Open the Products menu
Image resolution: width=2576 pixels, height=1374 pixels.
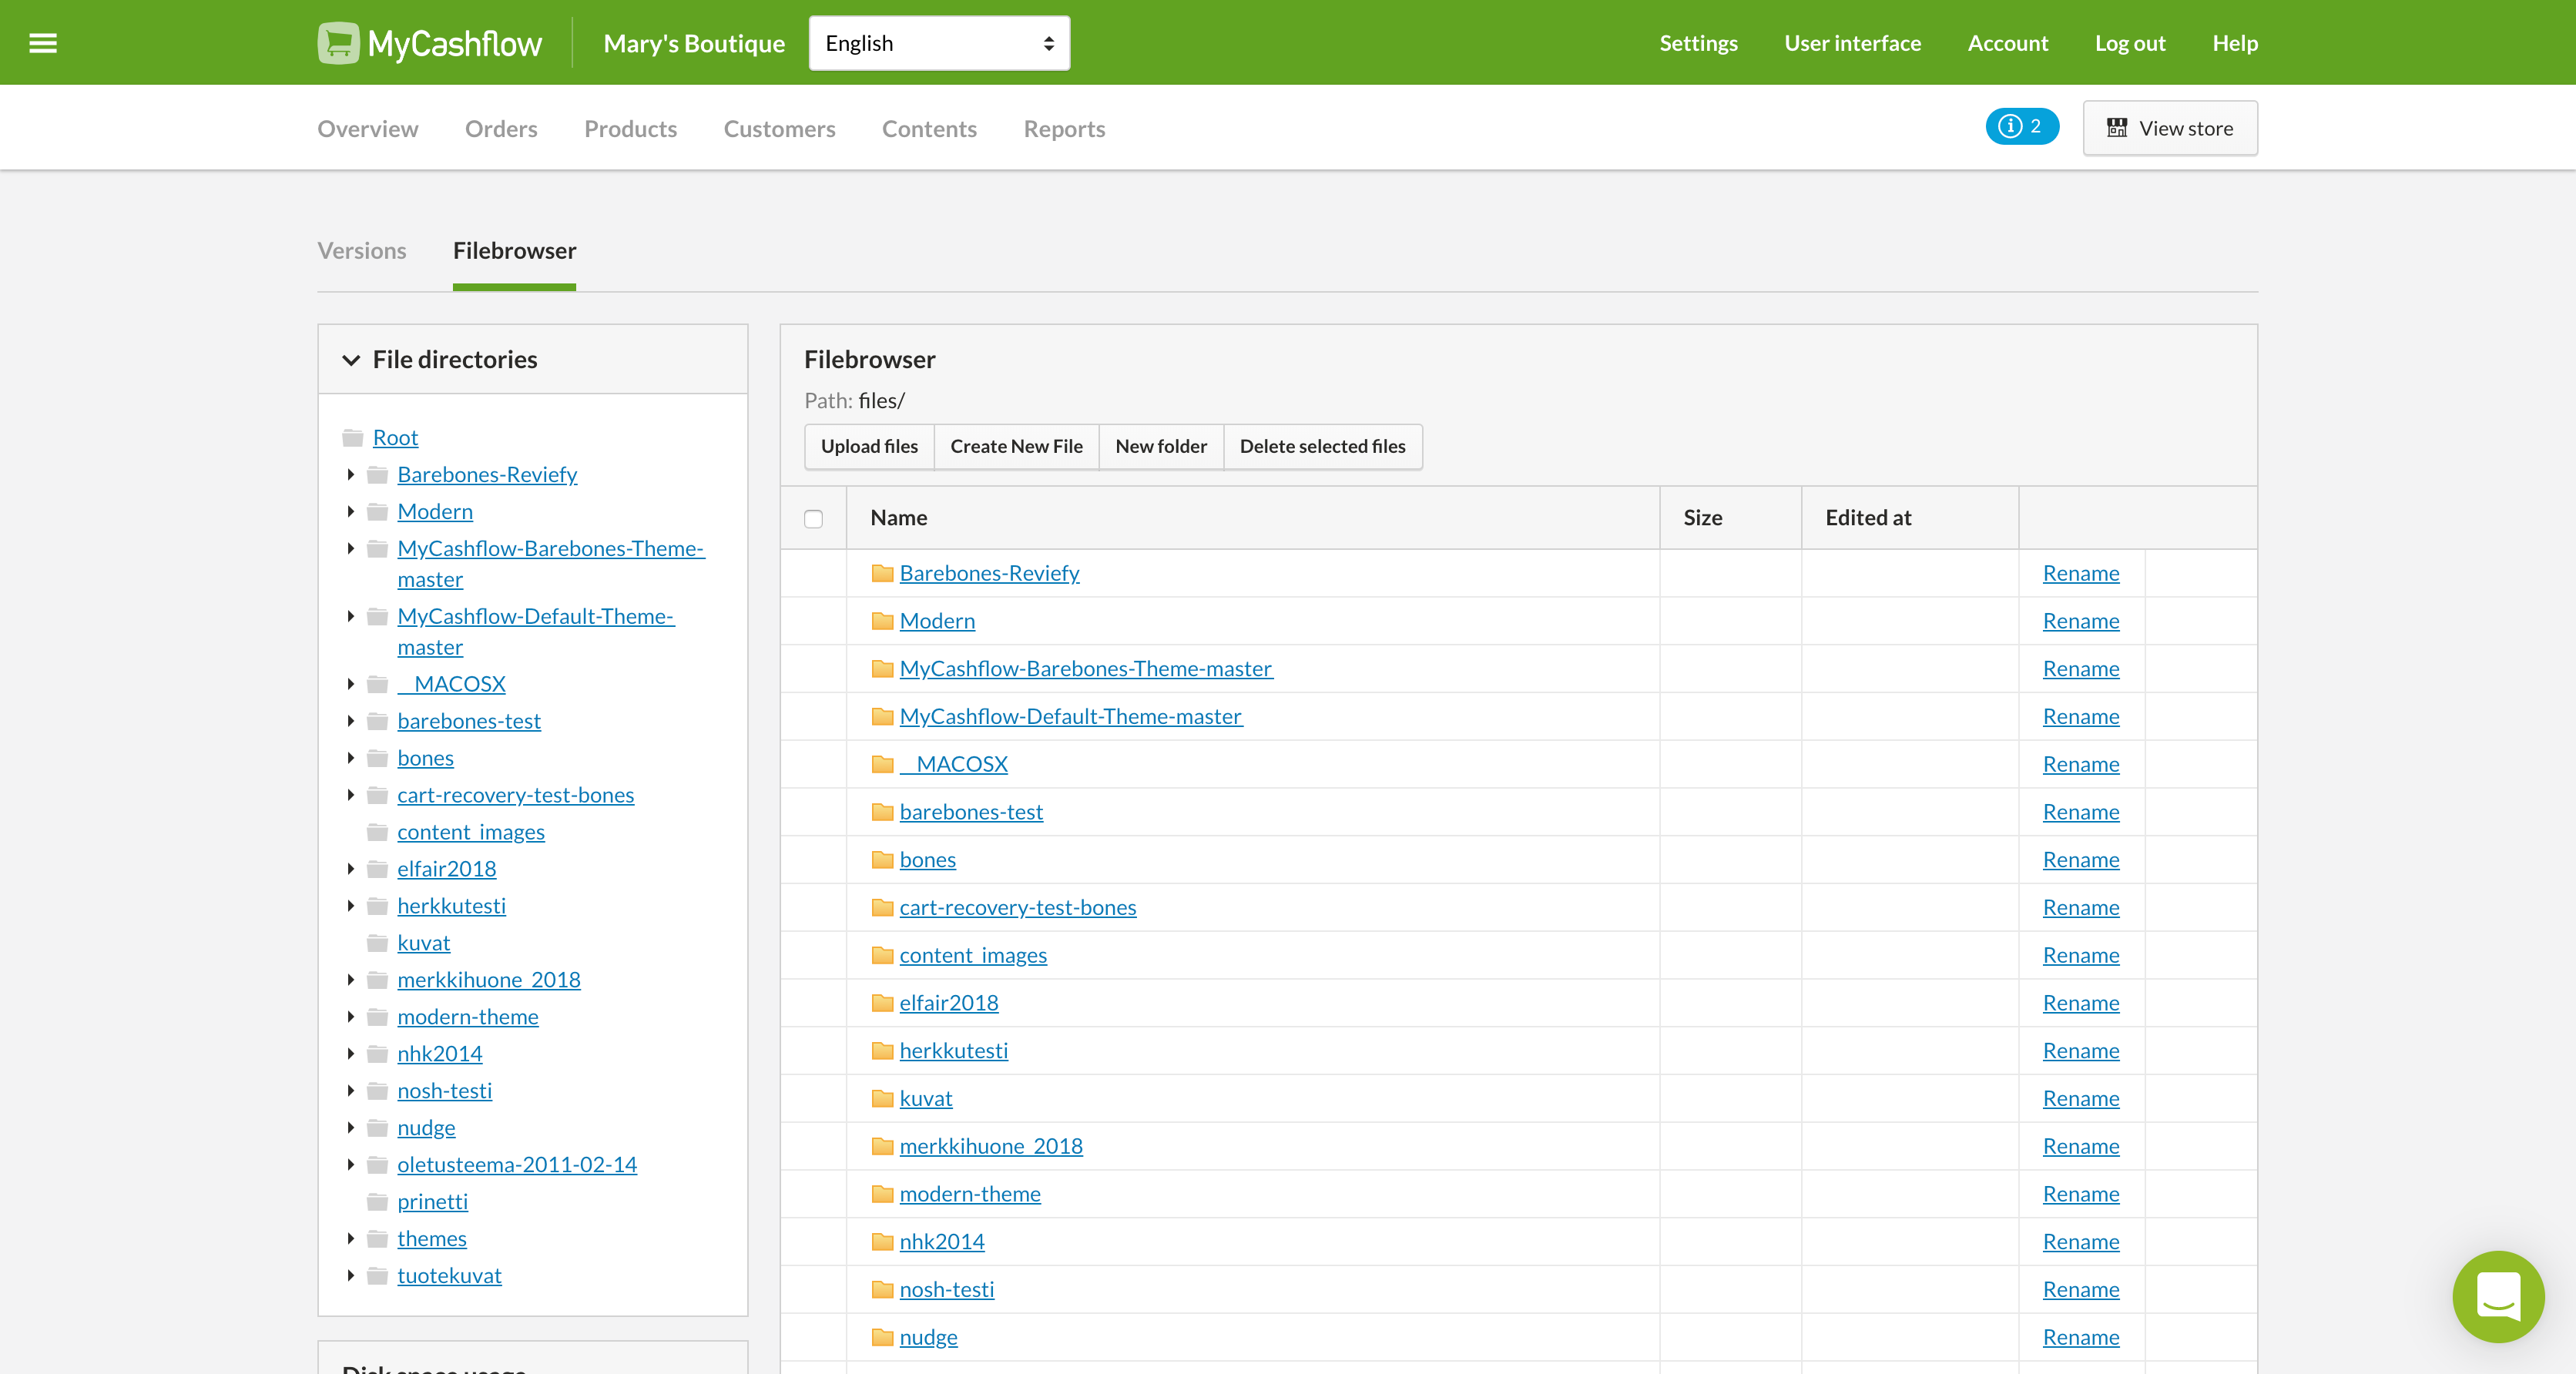[x=630, y=128]
